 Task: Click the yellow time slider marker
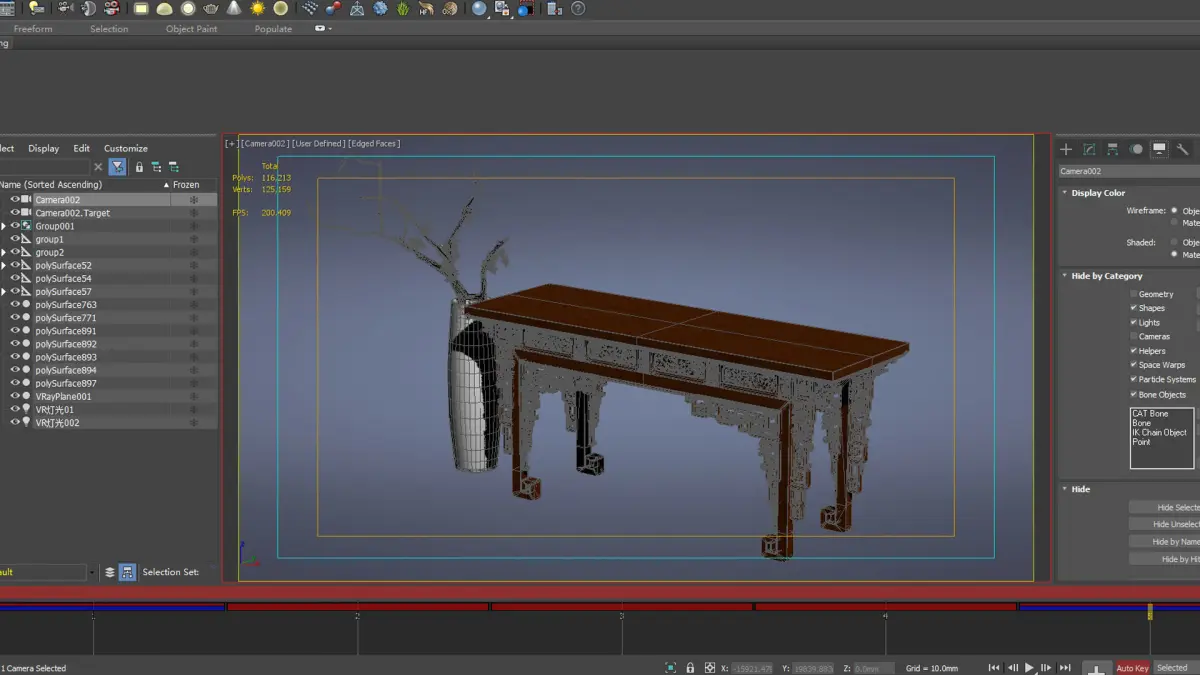1150,611
